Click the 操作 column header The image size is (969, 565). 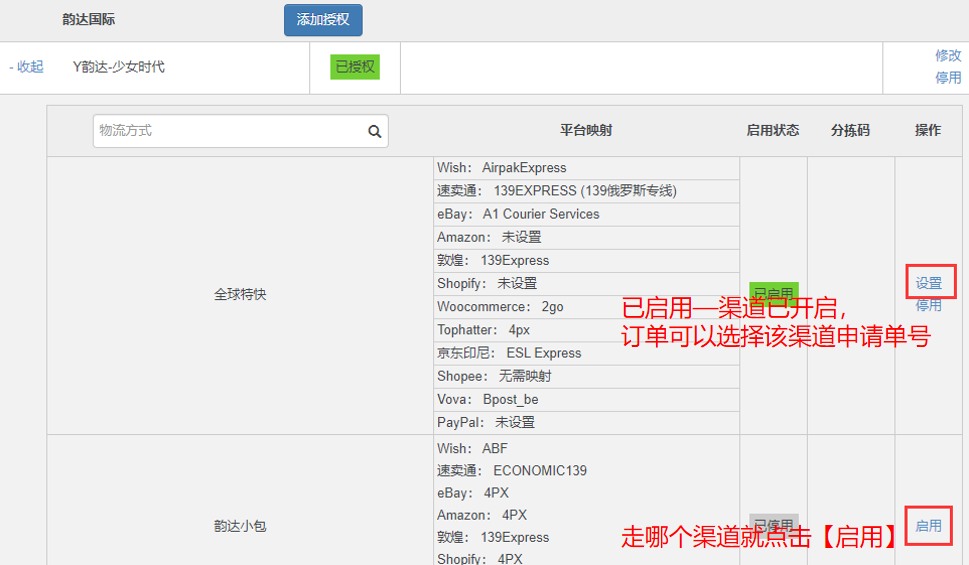point(928,130)
